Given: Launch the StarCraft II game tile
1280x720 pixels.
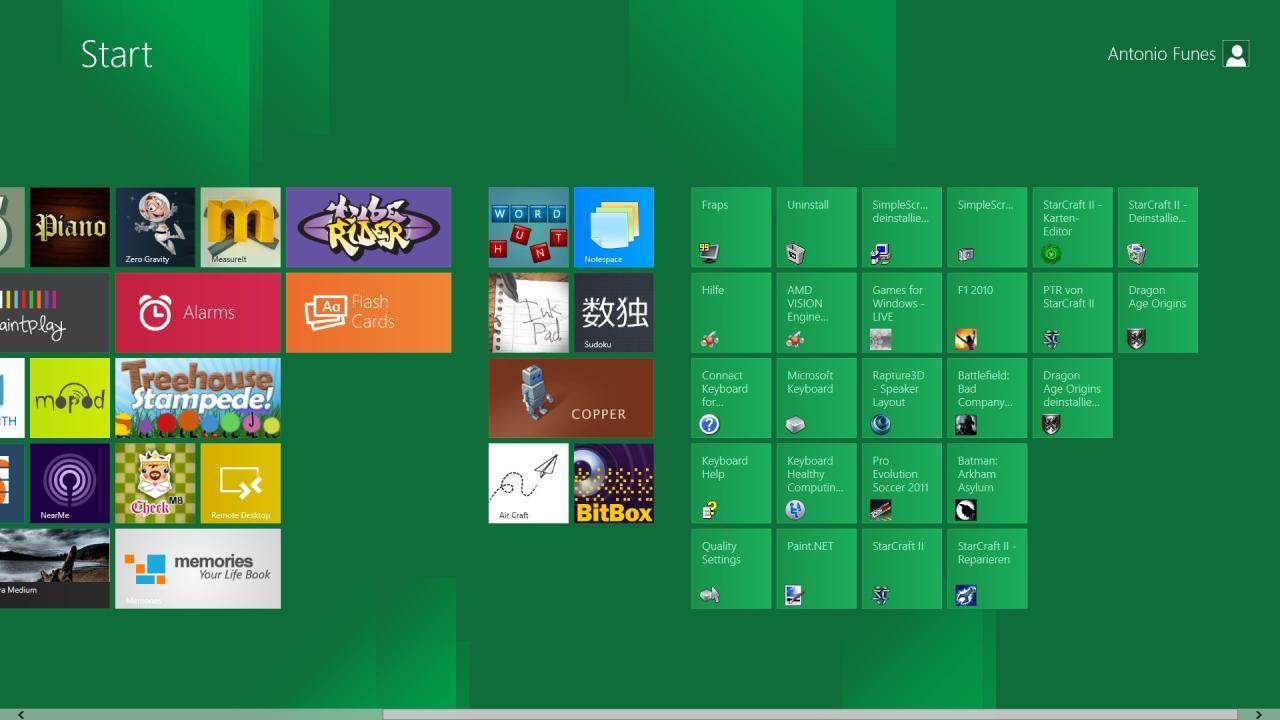Looking at the screenshot, I should [x=902, y=568].
